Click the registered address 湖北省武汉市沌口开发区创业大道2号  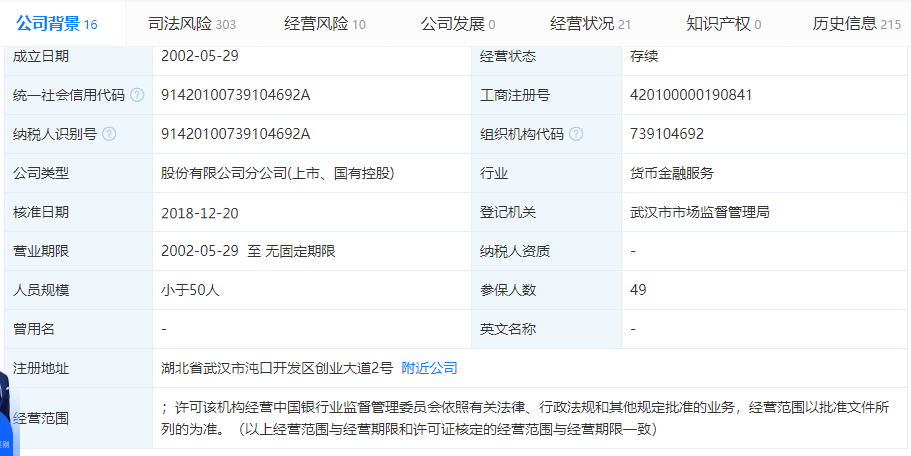click(x=277, y=368)
